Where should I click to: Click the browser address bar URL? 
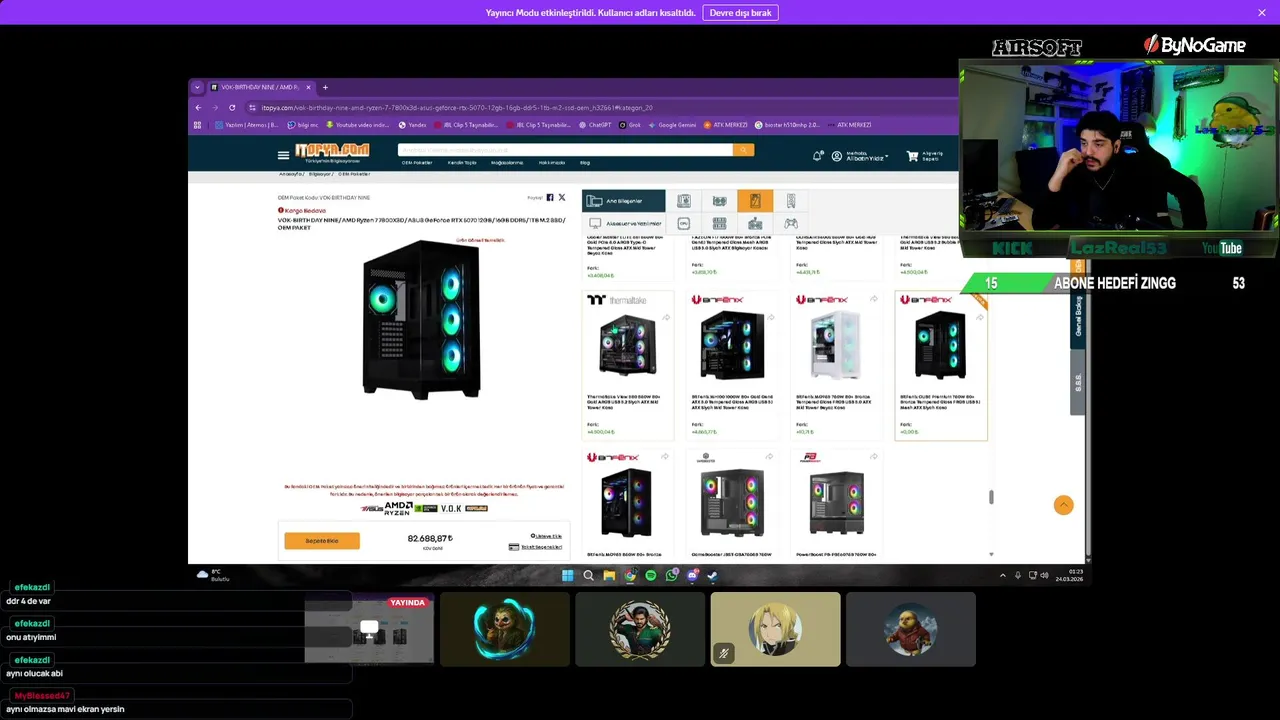click(x=457, y=108)
